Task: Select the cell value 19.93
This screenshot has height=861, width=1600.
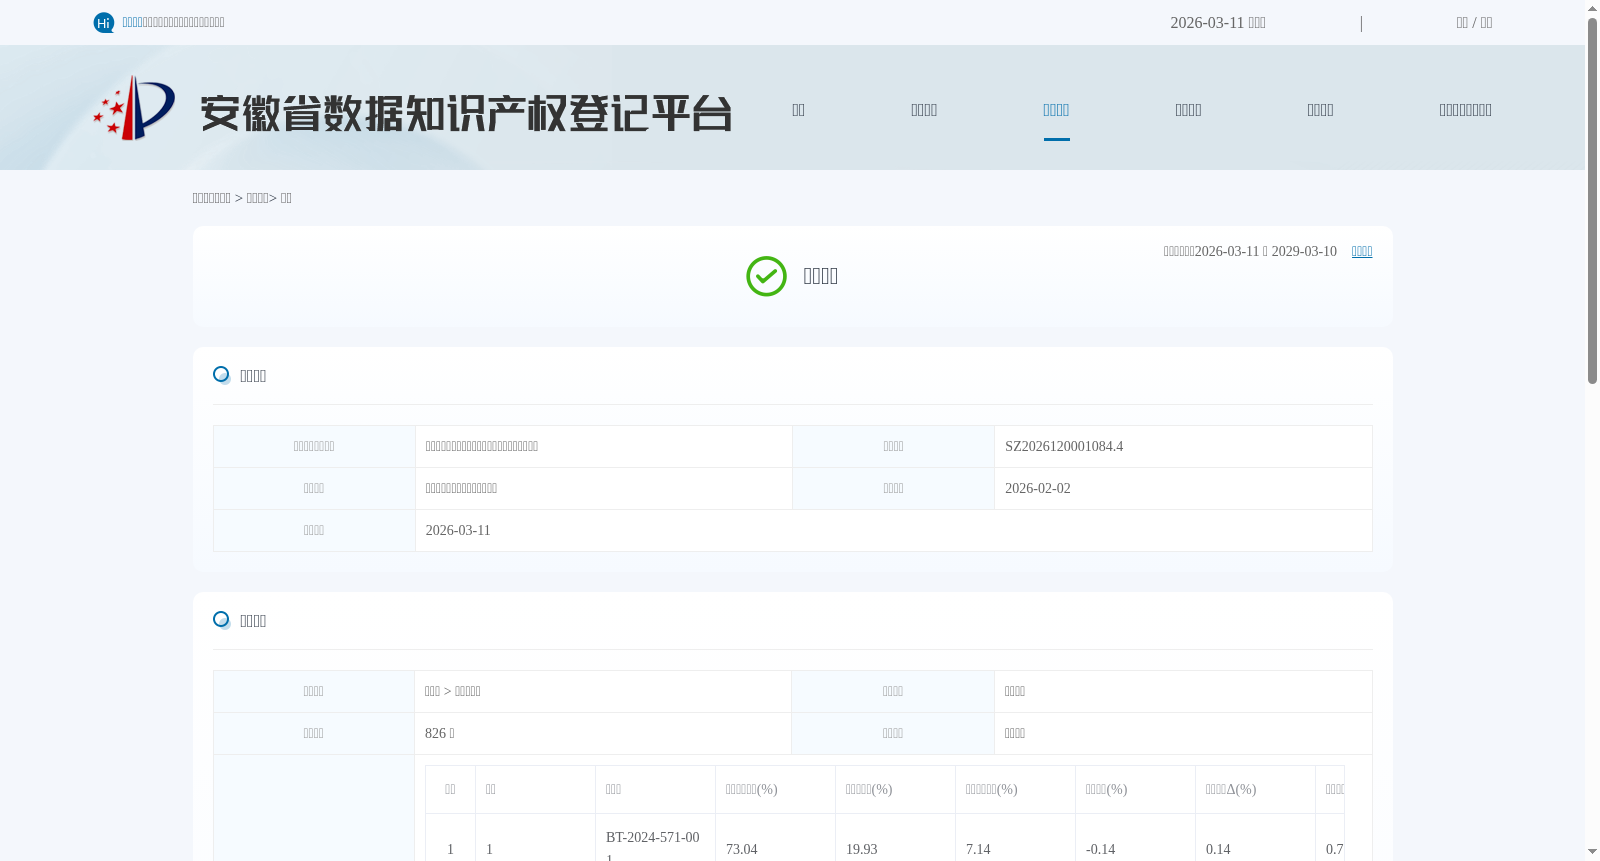Action: [862, 850]
